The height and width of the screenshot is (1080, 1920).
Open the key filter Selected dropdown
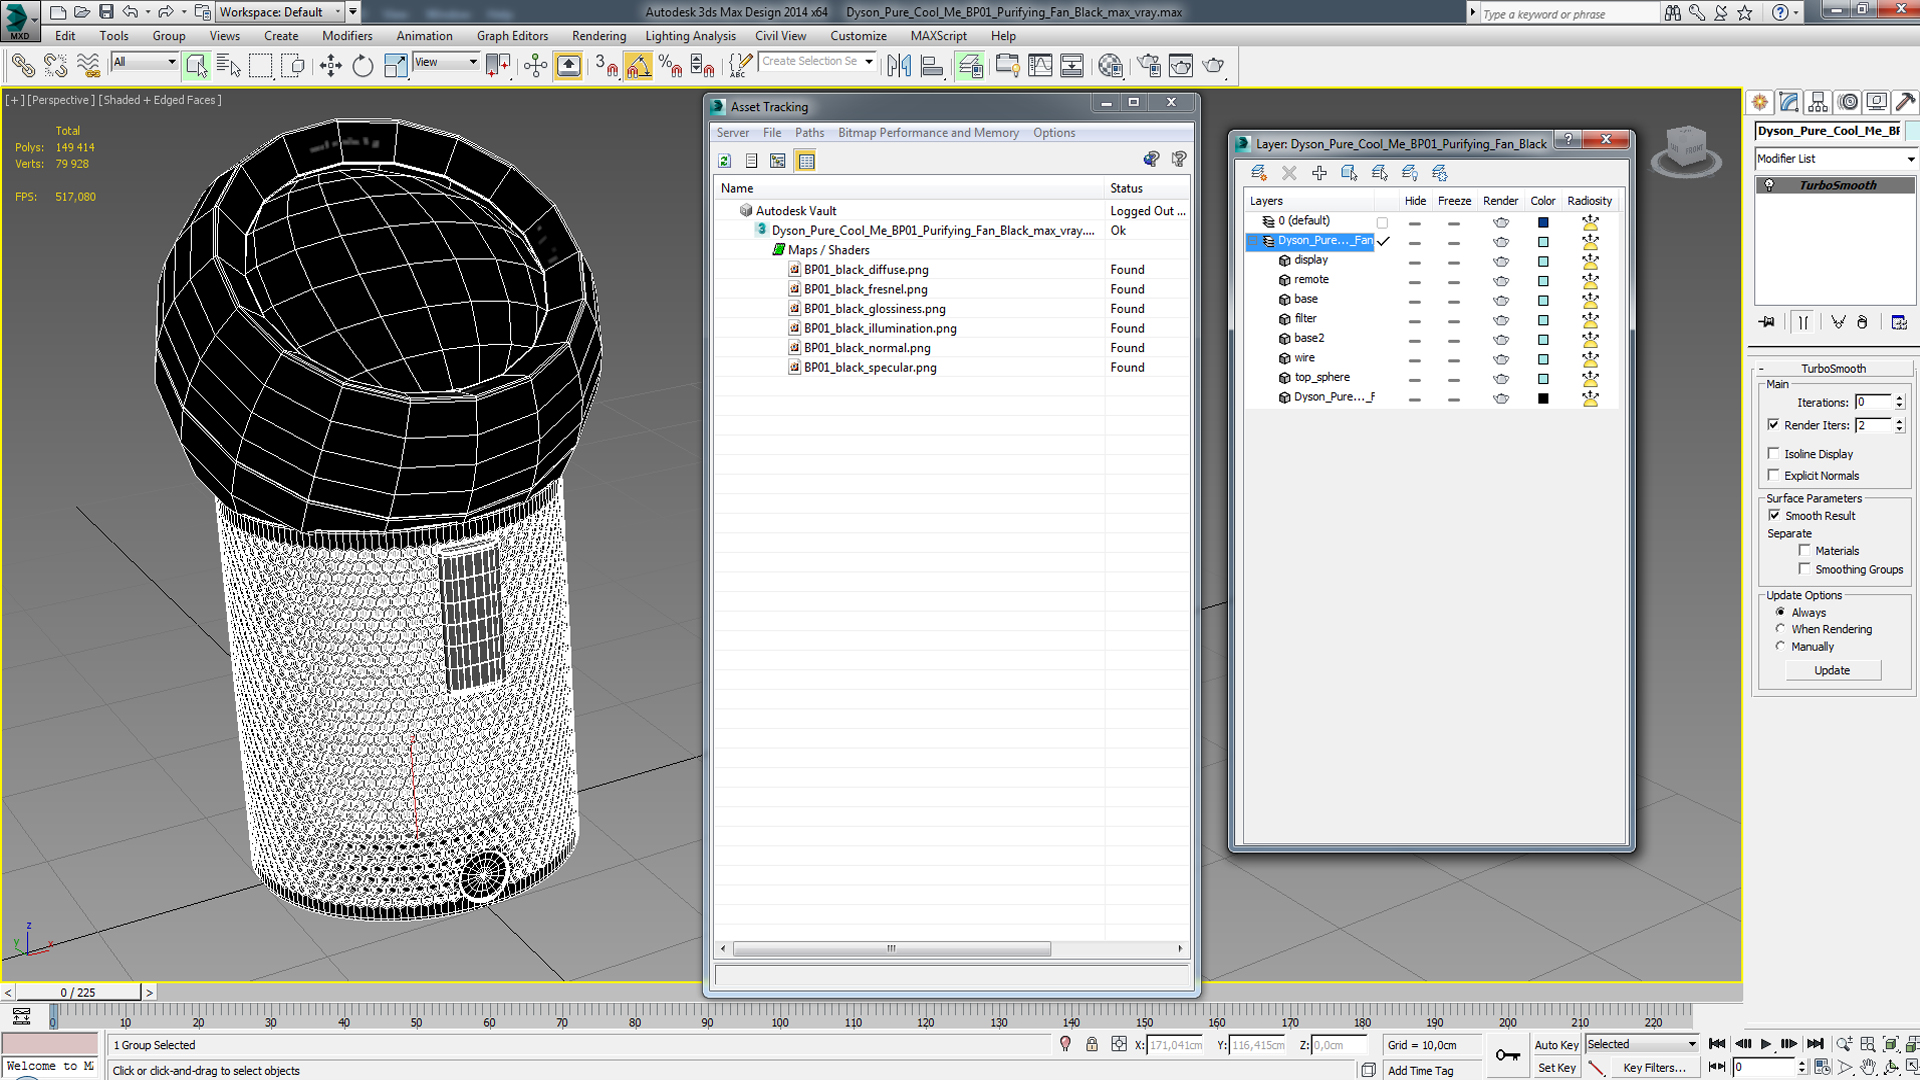coord(1642,1044)
